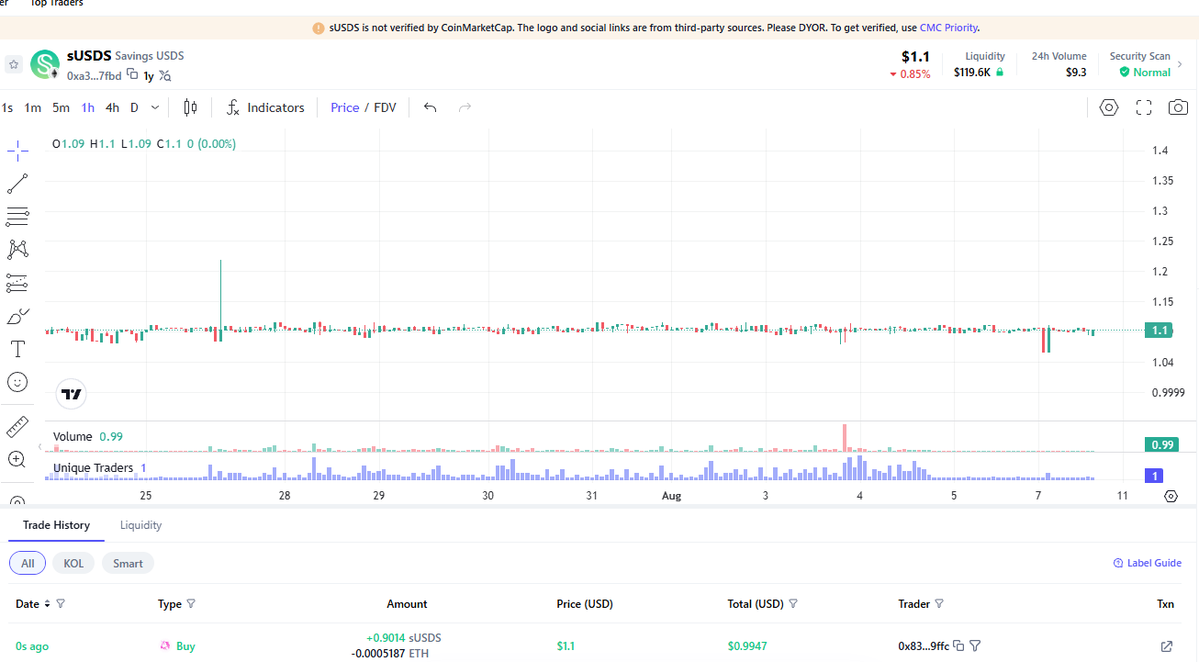Viewport: 1199px width, 662px height.
Task: Click the Security Scan Normal status
Action: click(1145, 73)
